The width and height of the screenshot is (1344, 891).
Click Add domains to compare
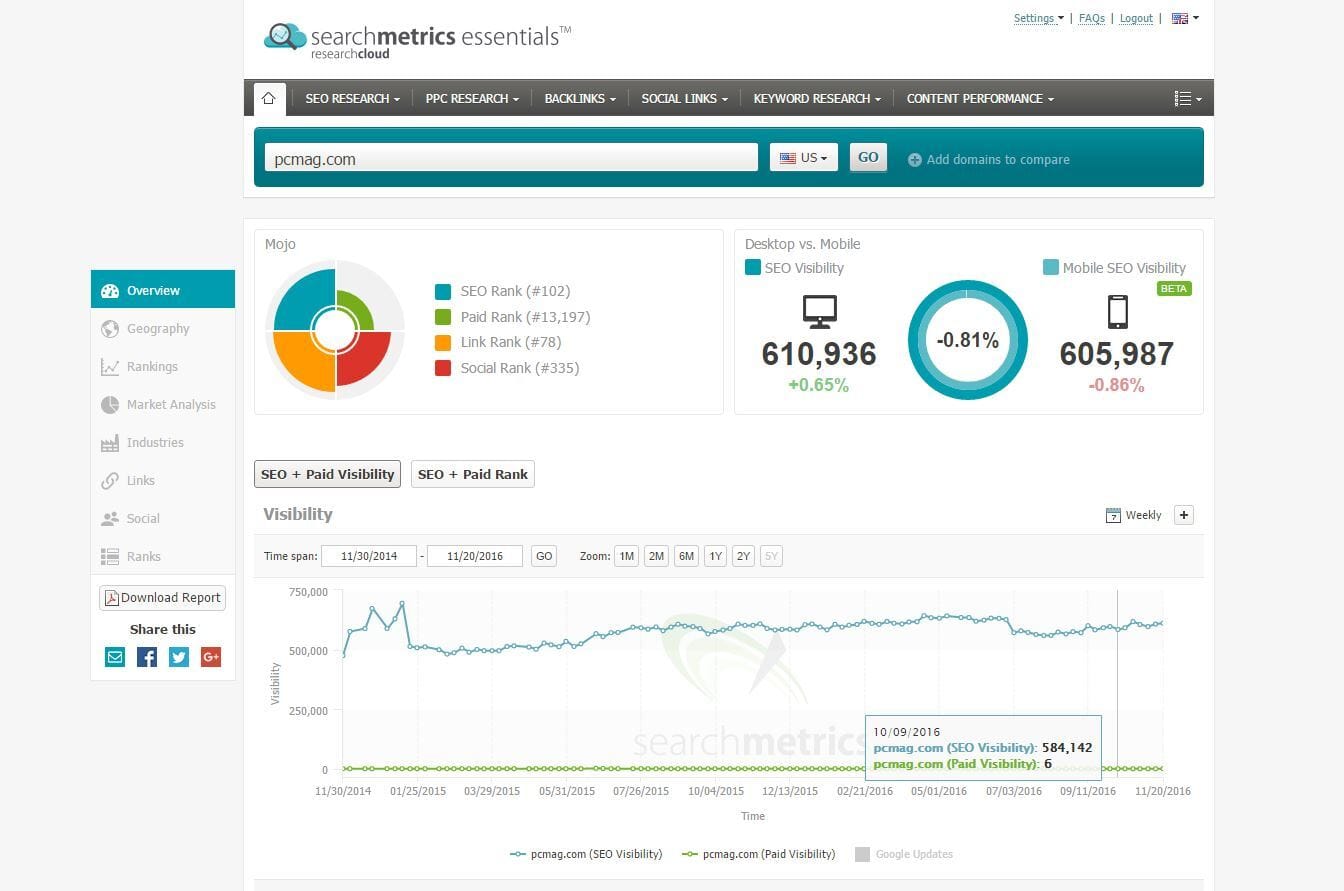coord(997,157)
